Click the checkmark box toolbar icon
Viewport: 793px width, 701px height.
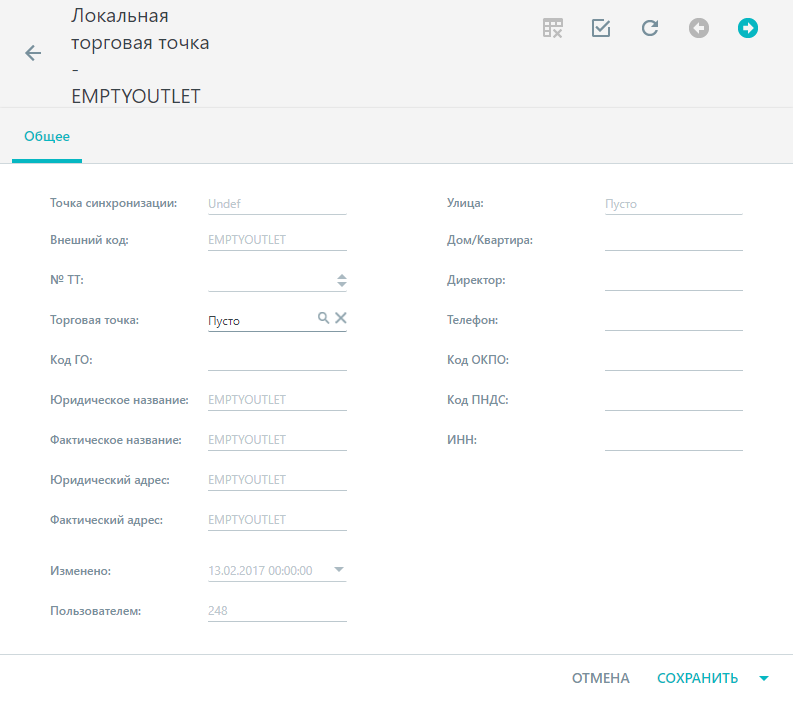[x=601, y=28]
